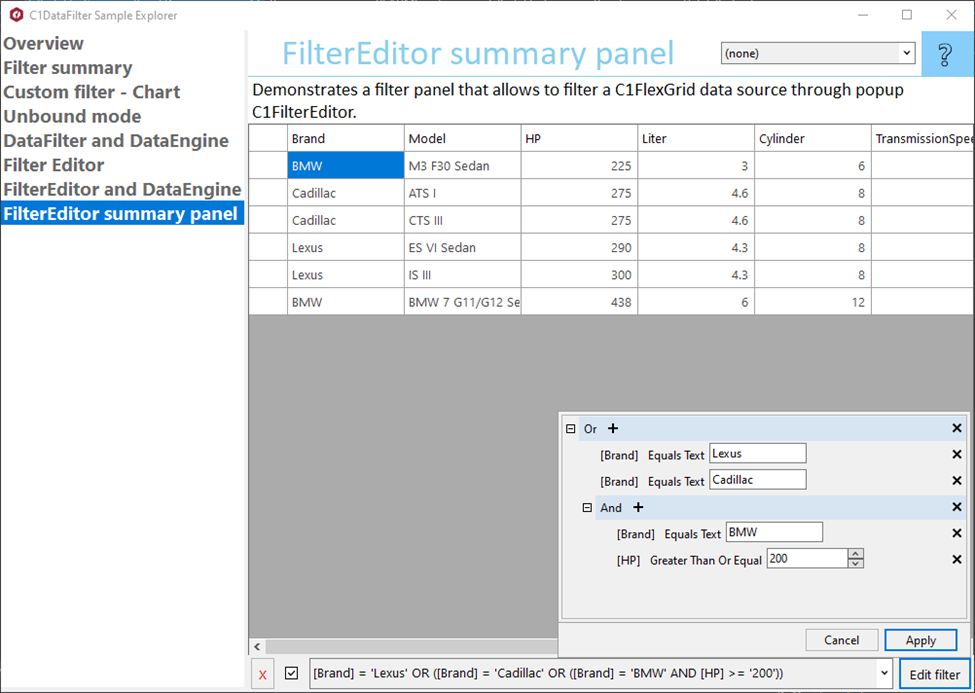
Task: Disable the filter expression checkbox
Action: 290,673
